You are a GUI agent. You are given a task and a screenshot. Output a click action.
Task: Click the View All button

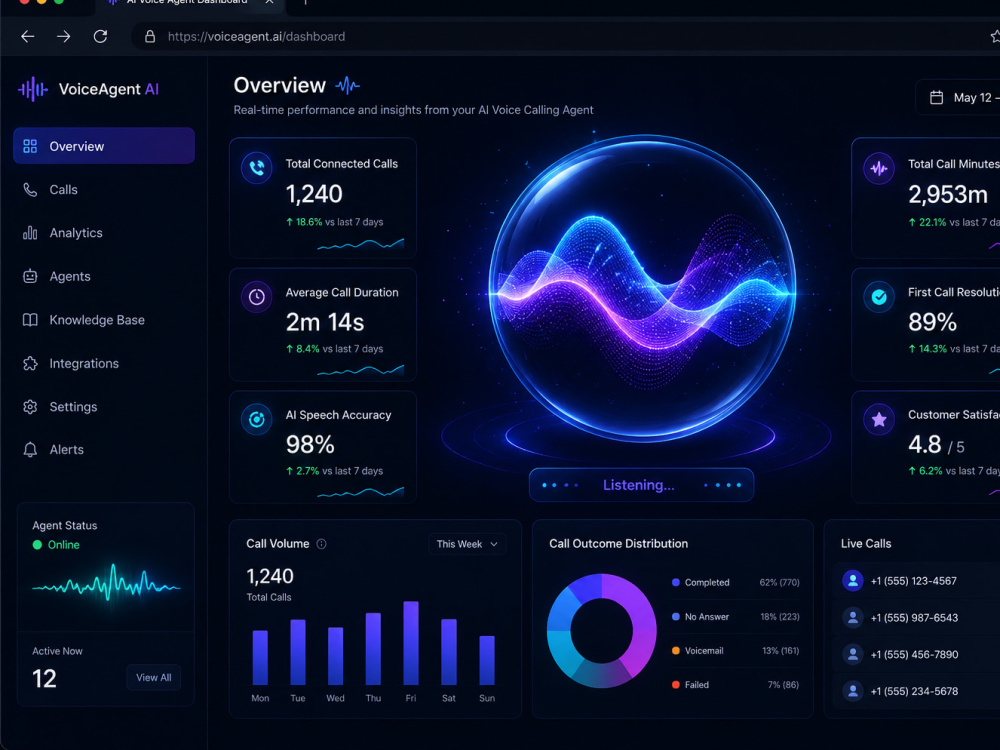click(x=154, y=677)
